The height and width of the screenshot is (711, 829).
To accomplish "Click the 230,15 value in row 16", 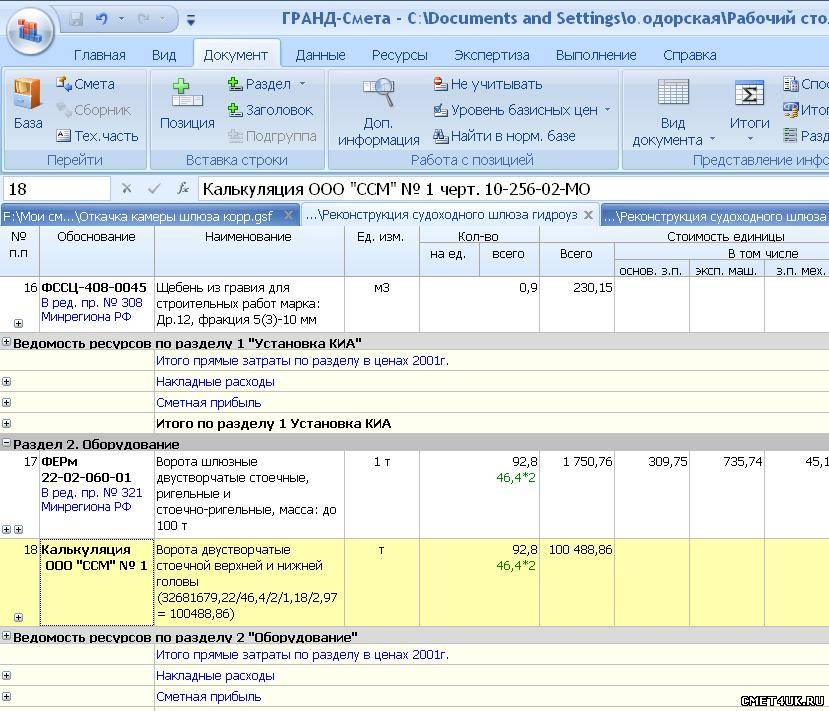I will coord(593,288).
